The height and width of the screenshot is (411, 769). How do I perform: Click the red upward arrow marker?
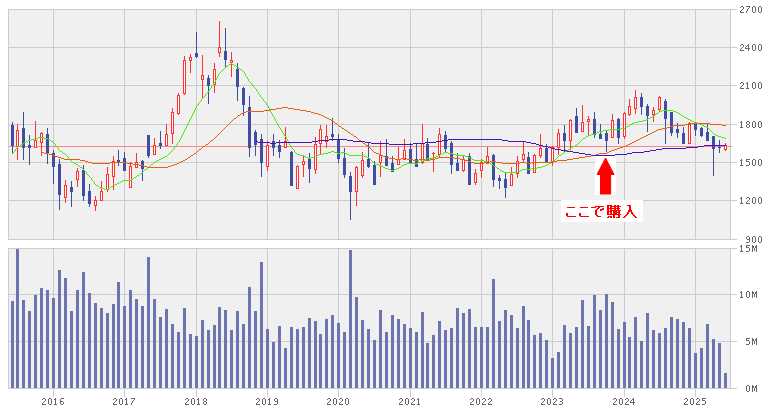605,176
